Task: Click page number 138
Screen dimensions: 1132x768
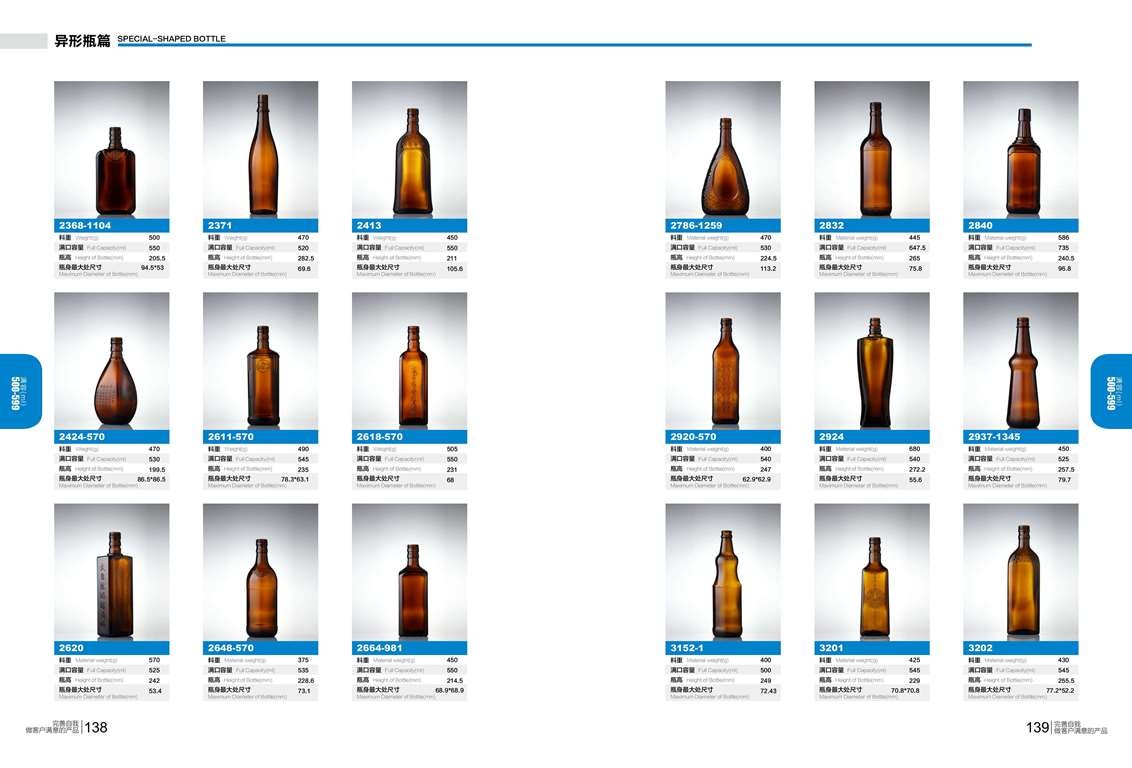Action: click(96, 728)
